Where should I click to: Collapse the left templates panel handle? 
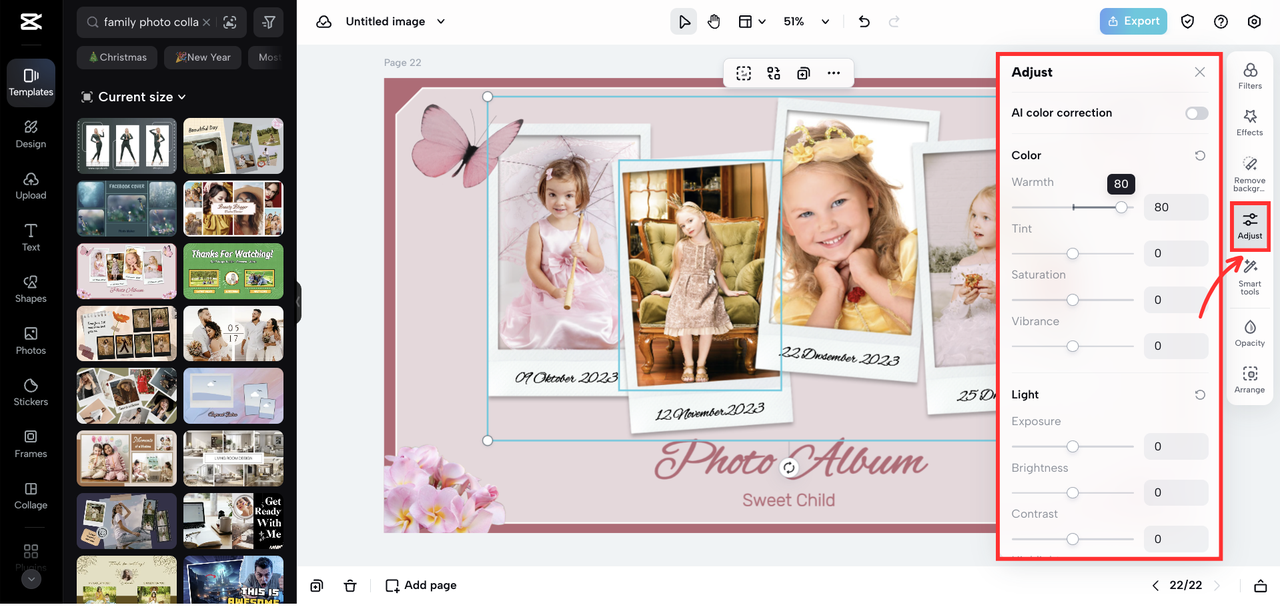298,302
